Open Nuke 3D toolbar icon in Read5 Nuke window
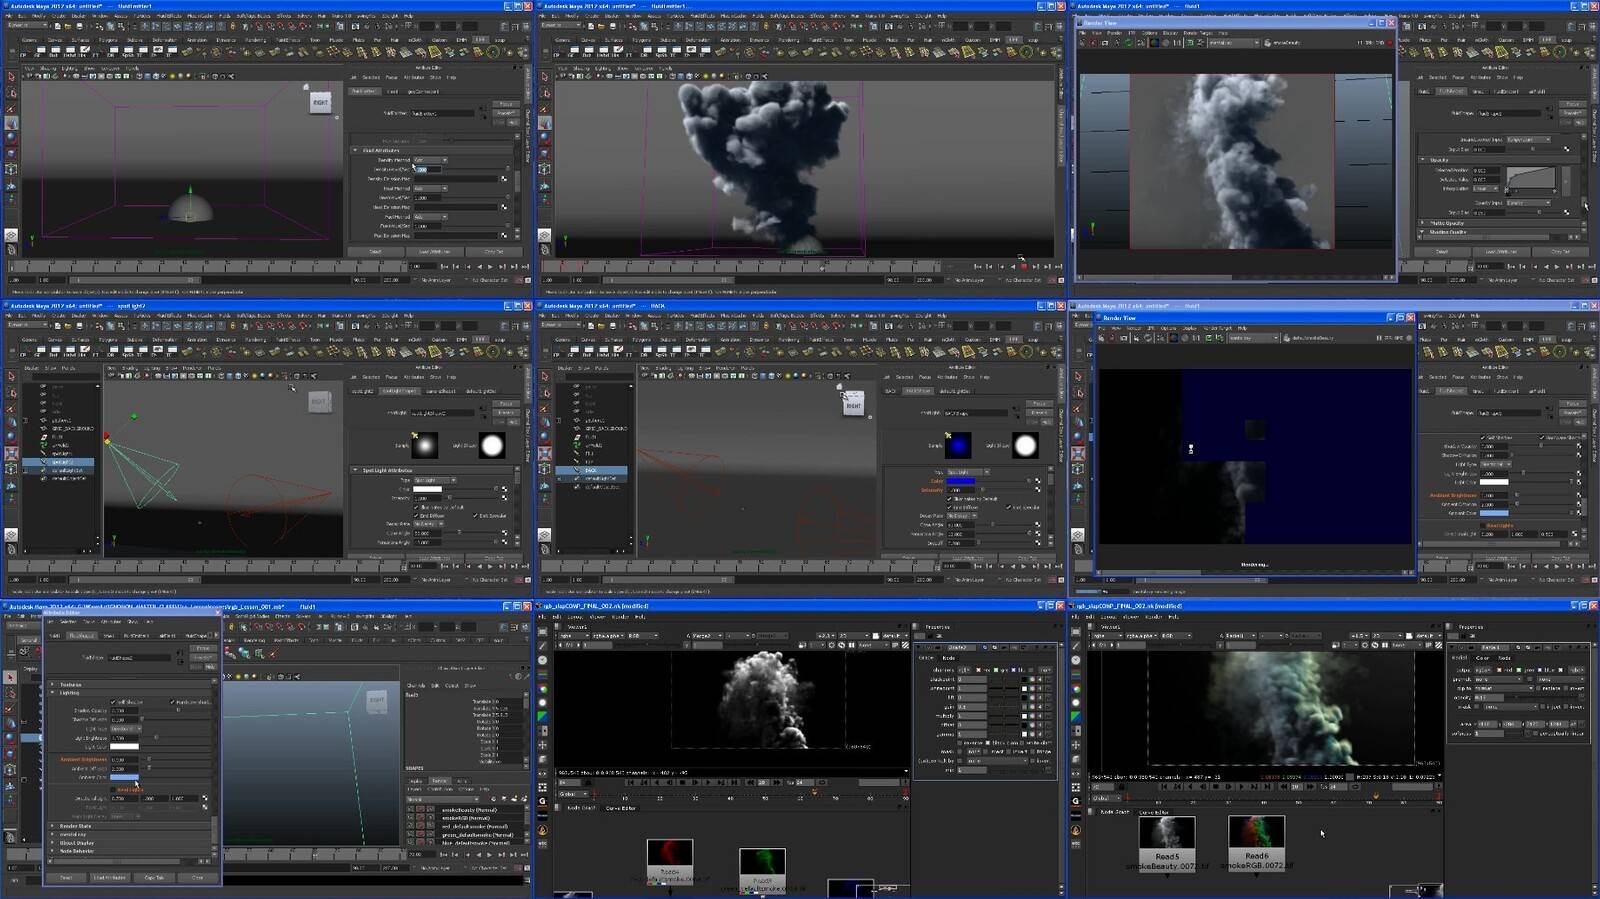 [1076, 759]
